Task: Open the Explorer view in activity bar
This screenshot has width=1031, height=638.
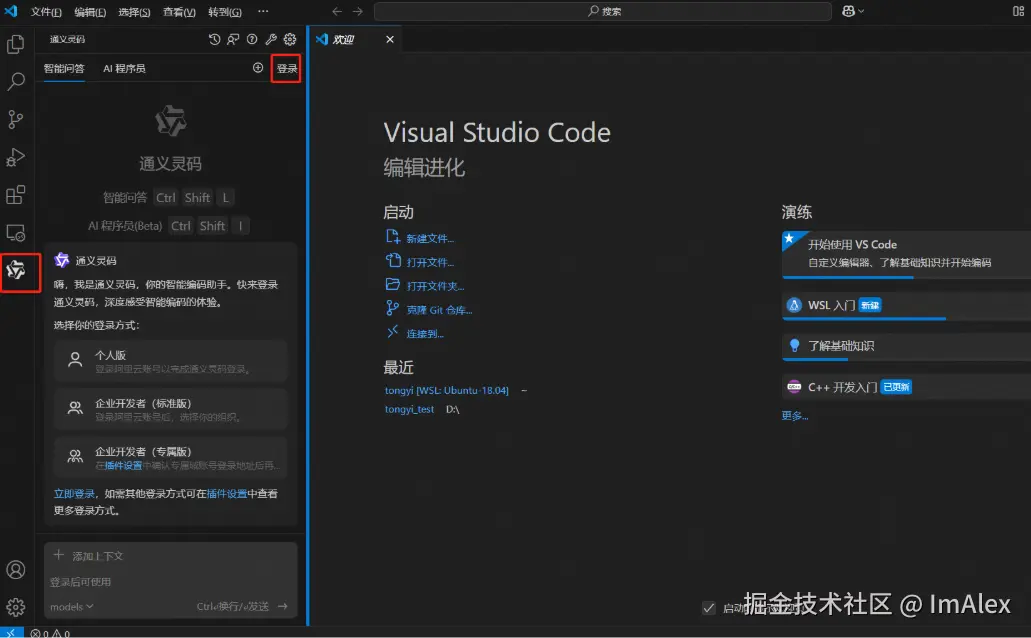Action: pyautogui.click(x=15, y=44)
